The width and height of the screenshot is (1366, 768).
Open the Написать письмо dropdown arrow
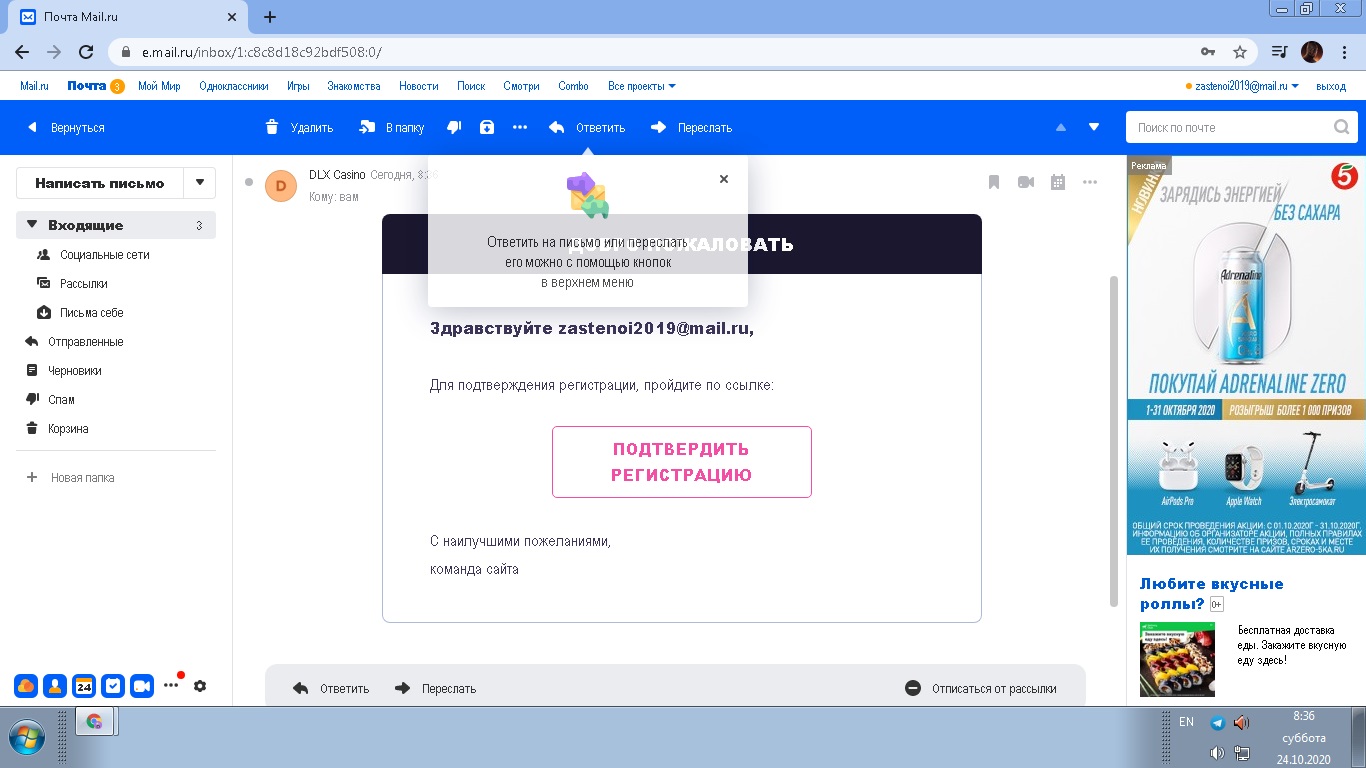point(200,182)
